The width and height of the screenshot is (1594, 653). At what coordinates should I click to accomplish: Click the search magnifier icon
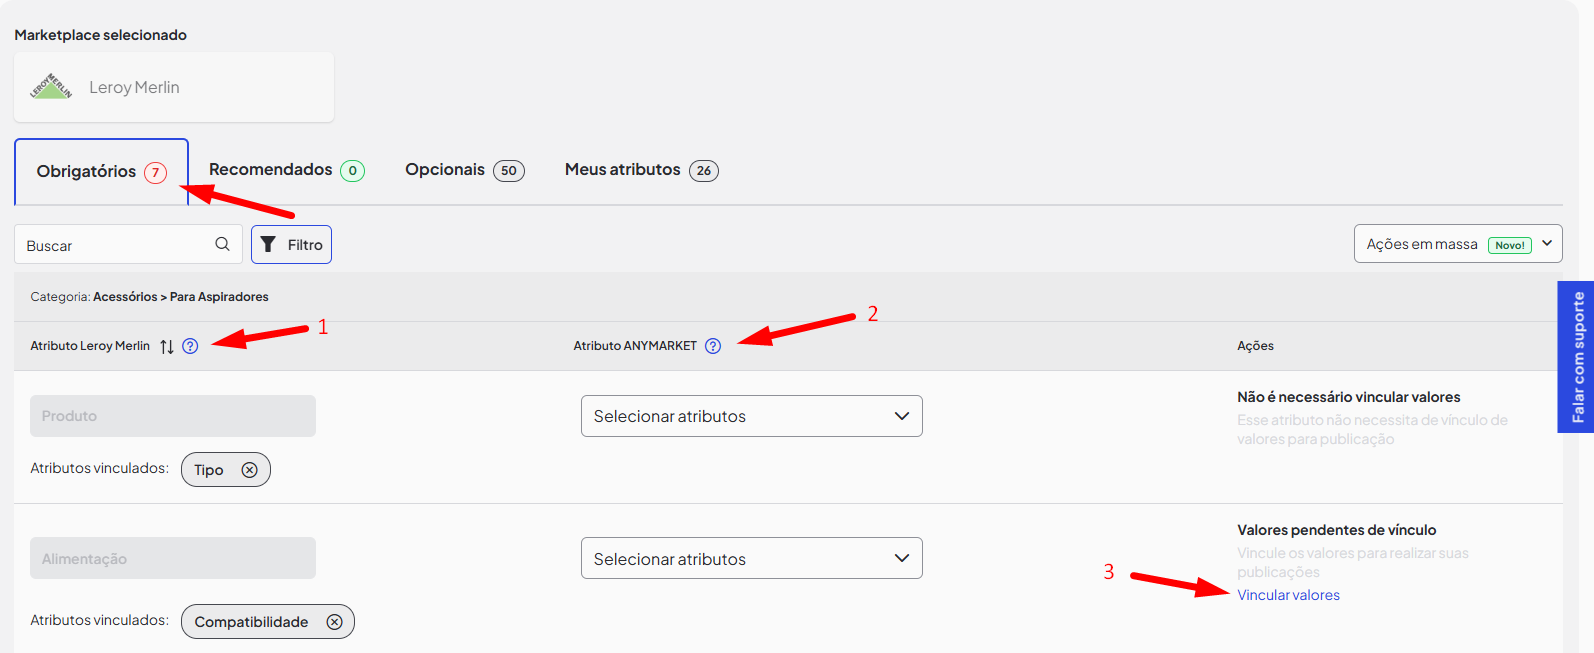pos(222,244)
